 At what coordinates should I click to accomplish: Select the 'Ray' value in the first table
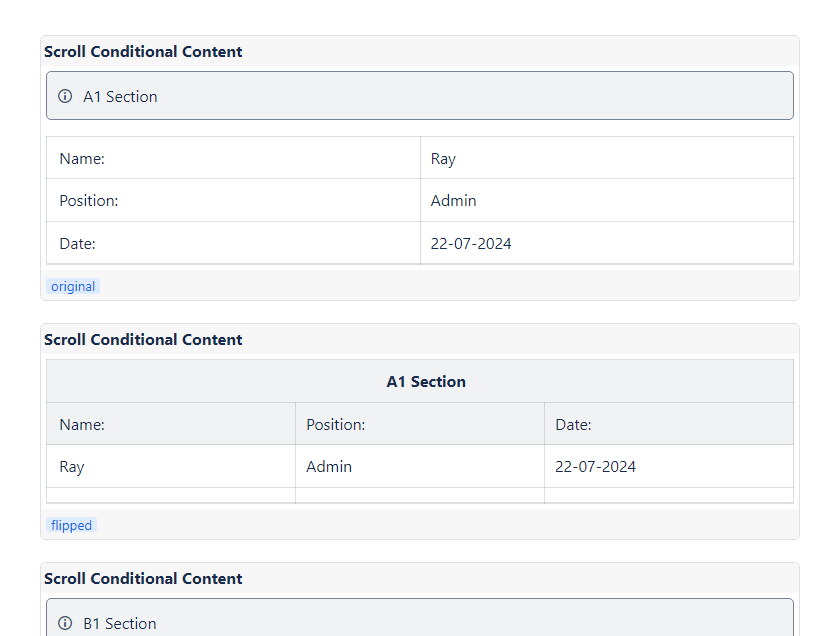pyautogui.click(x=443, y=158)
